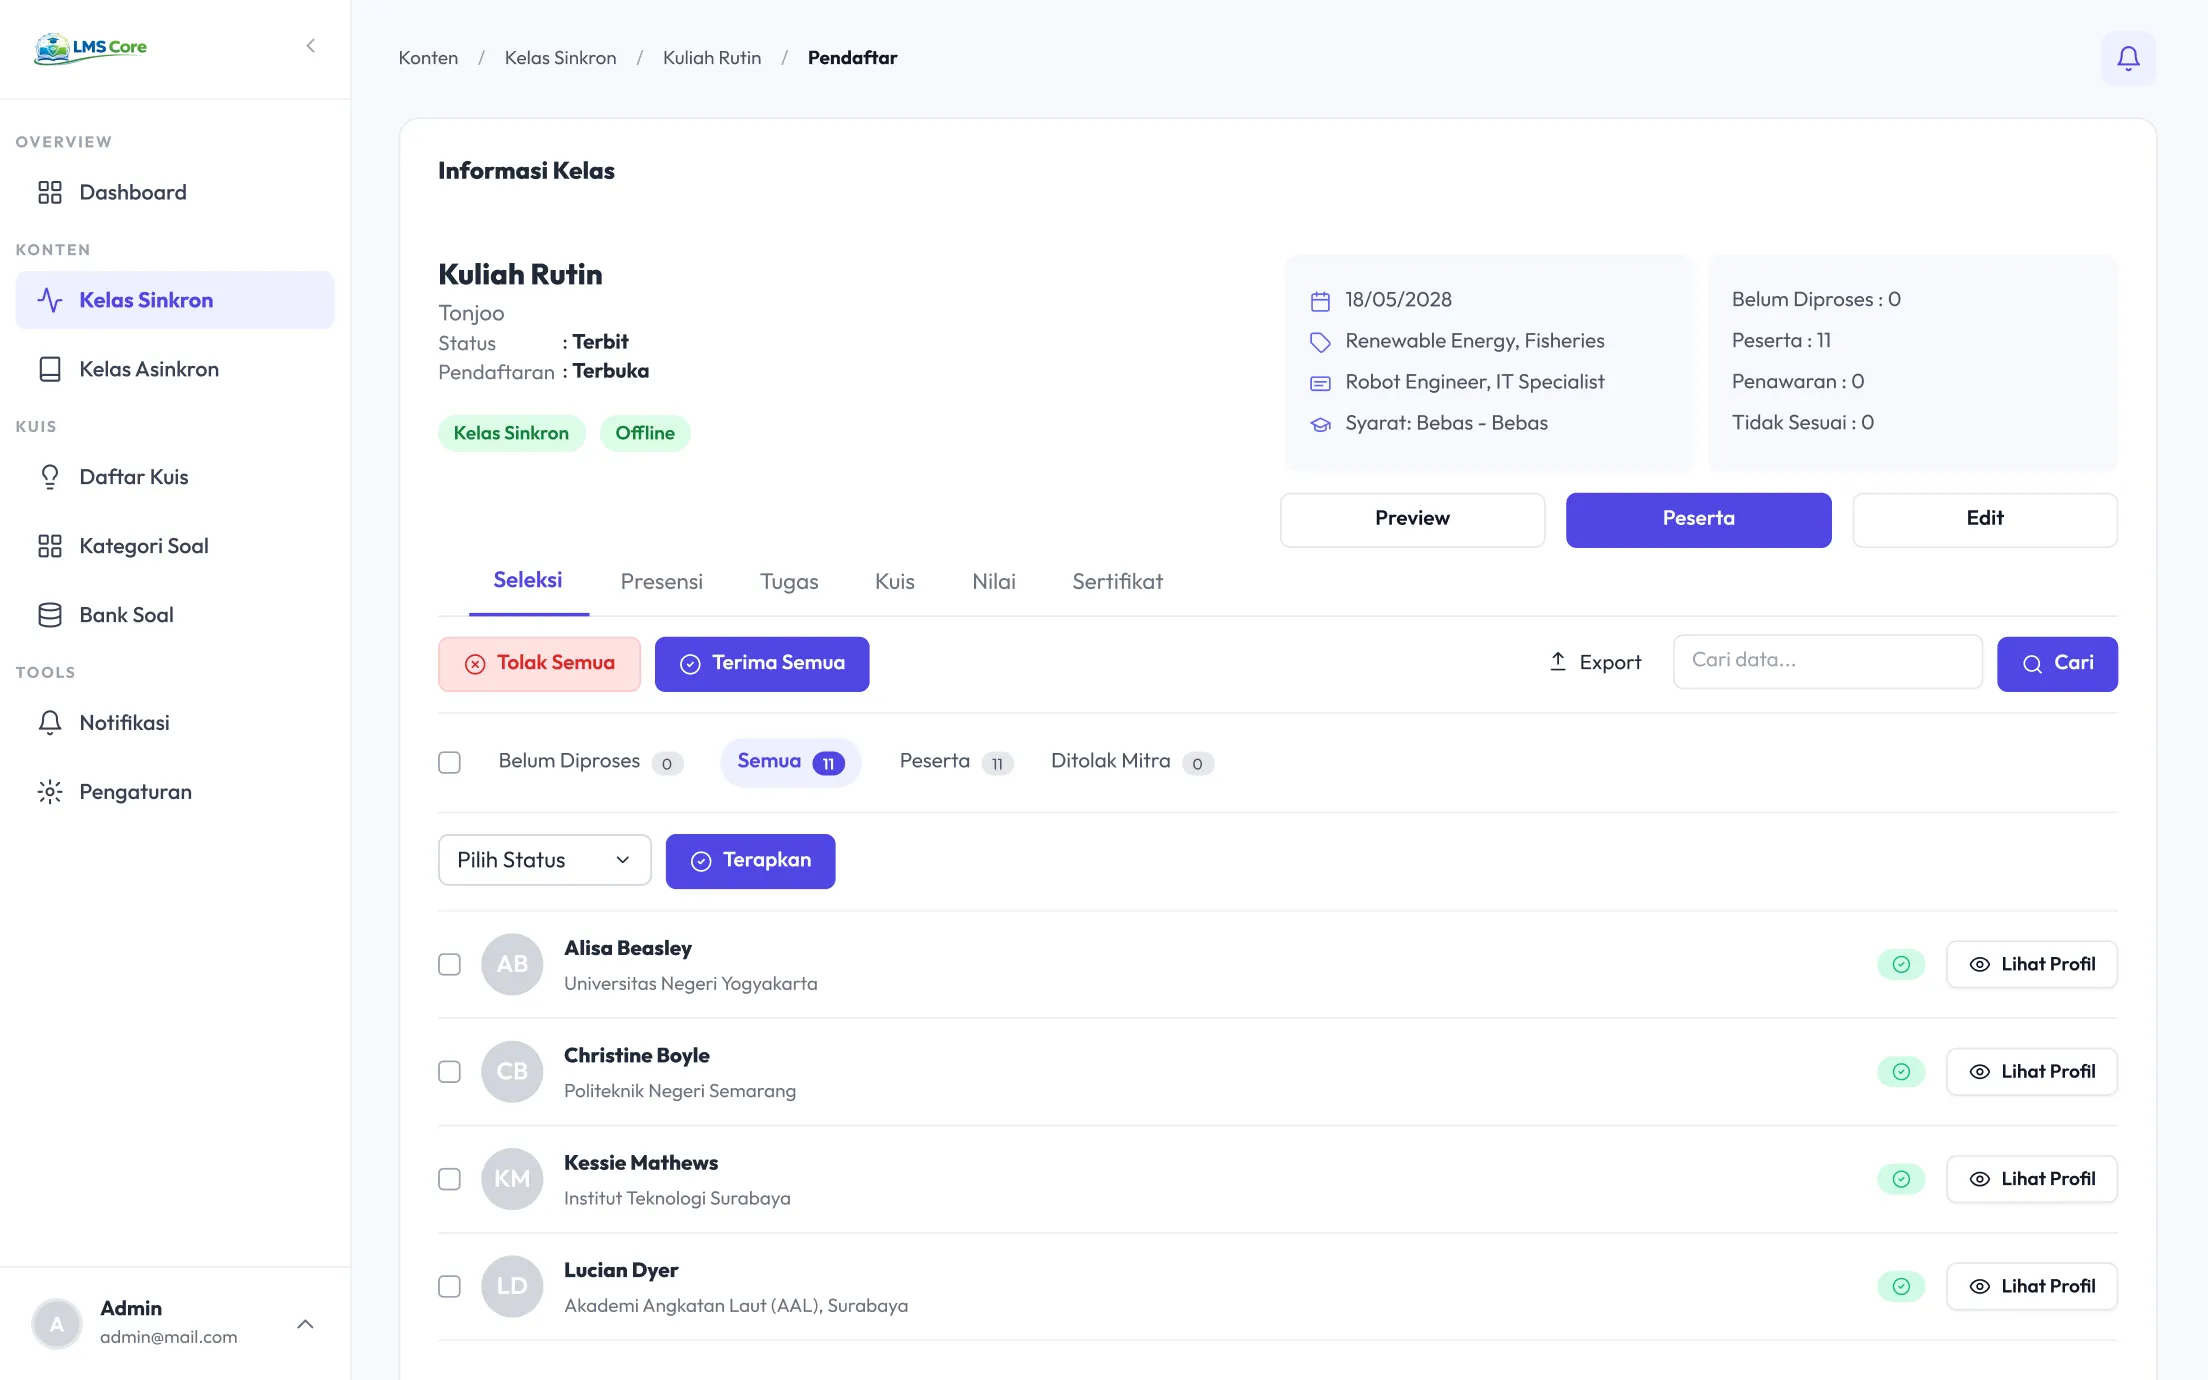Click the calendar icon beside 18/05/2028

click(1320, 301)
